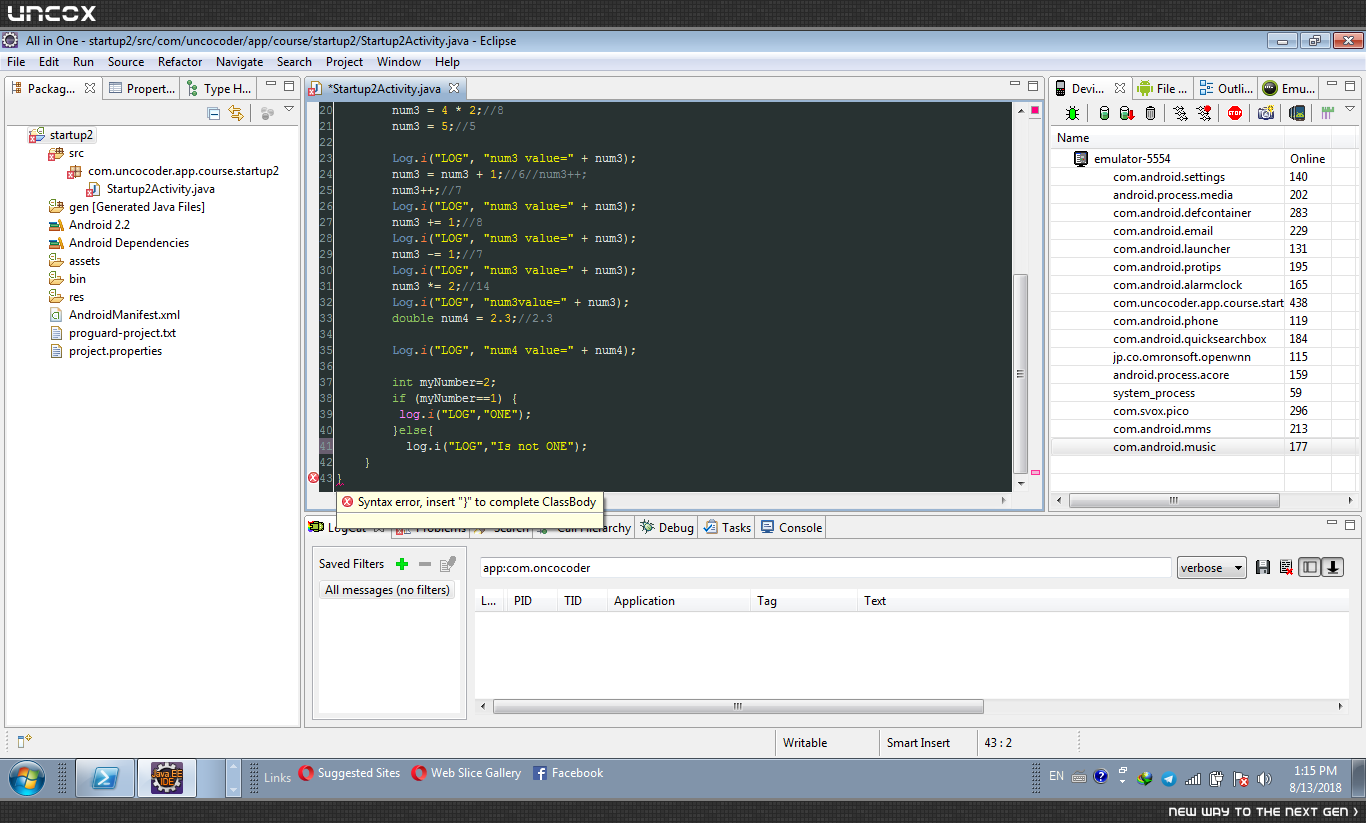The width and height of the screenshot is (1366, 823).
Task: Select com.svox.pico process row
Action: 1205,411
